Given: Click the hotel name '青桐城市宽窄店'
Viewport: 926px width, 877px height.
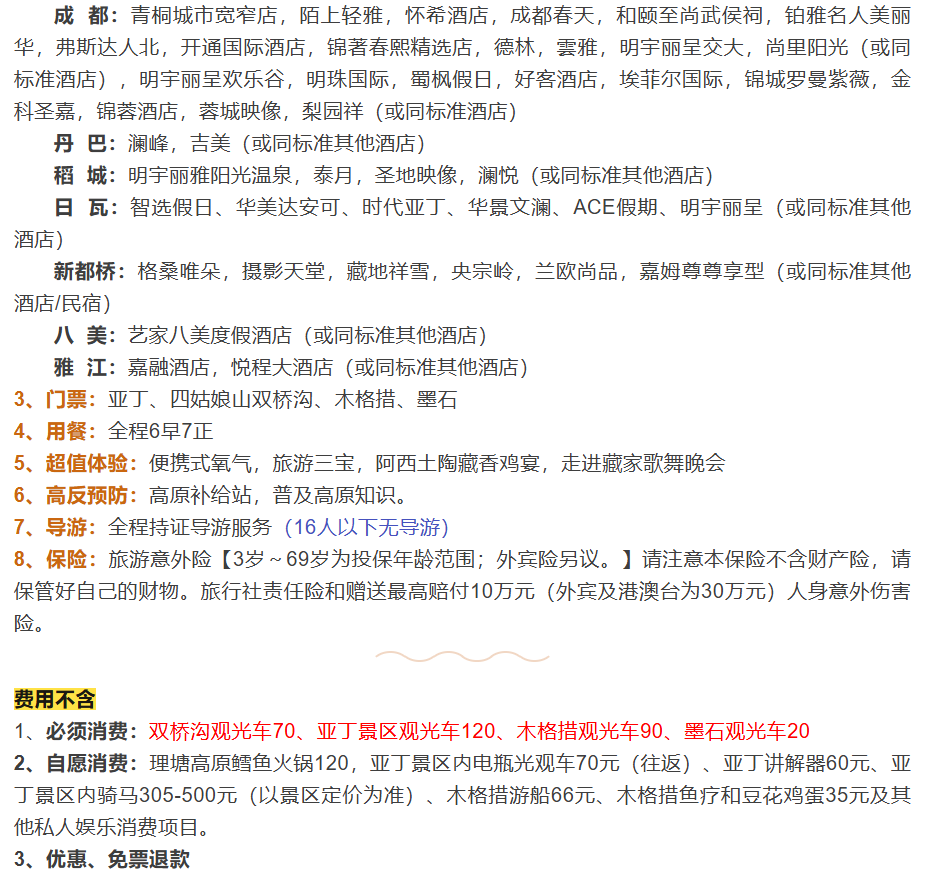Looking at the screenshot, I should [x=204, y=15].
